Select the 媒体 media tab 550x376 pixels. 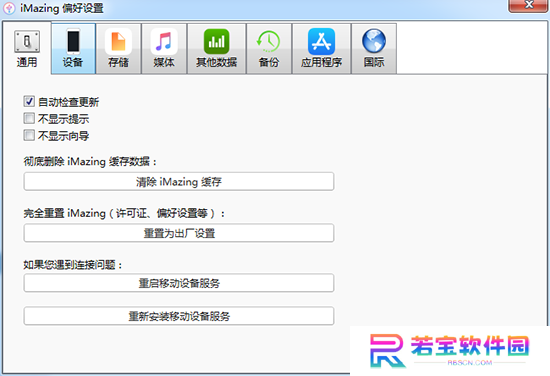(x=164, y=48)
